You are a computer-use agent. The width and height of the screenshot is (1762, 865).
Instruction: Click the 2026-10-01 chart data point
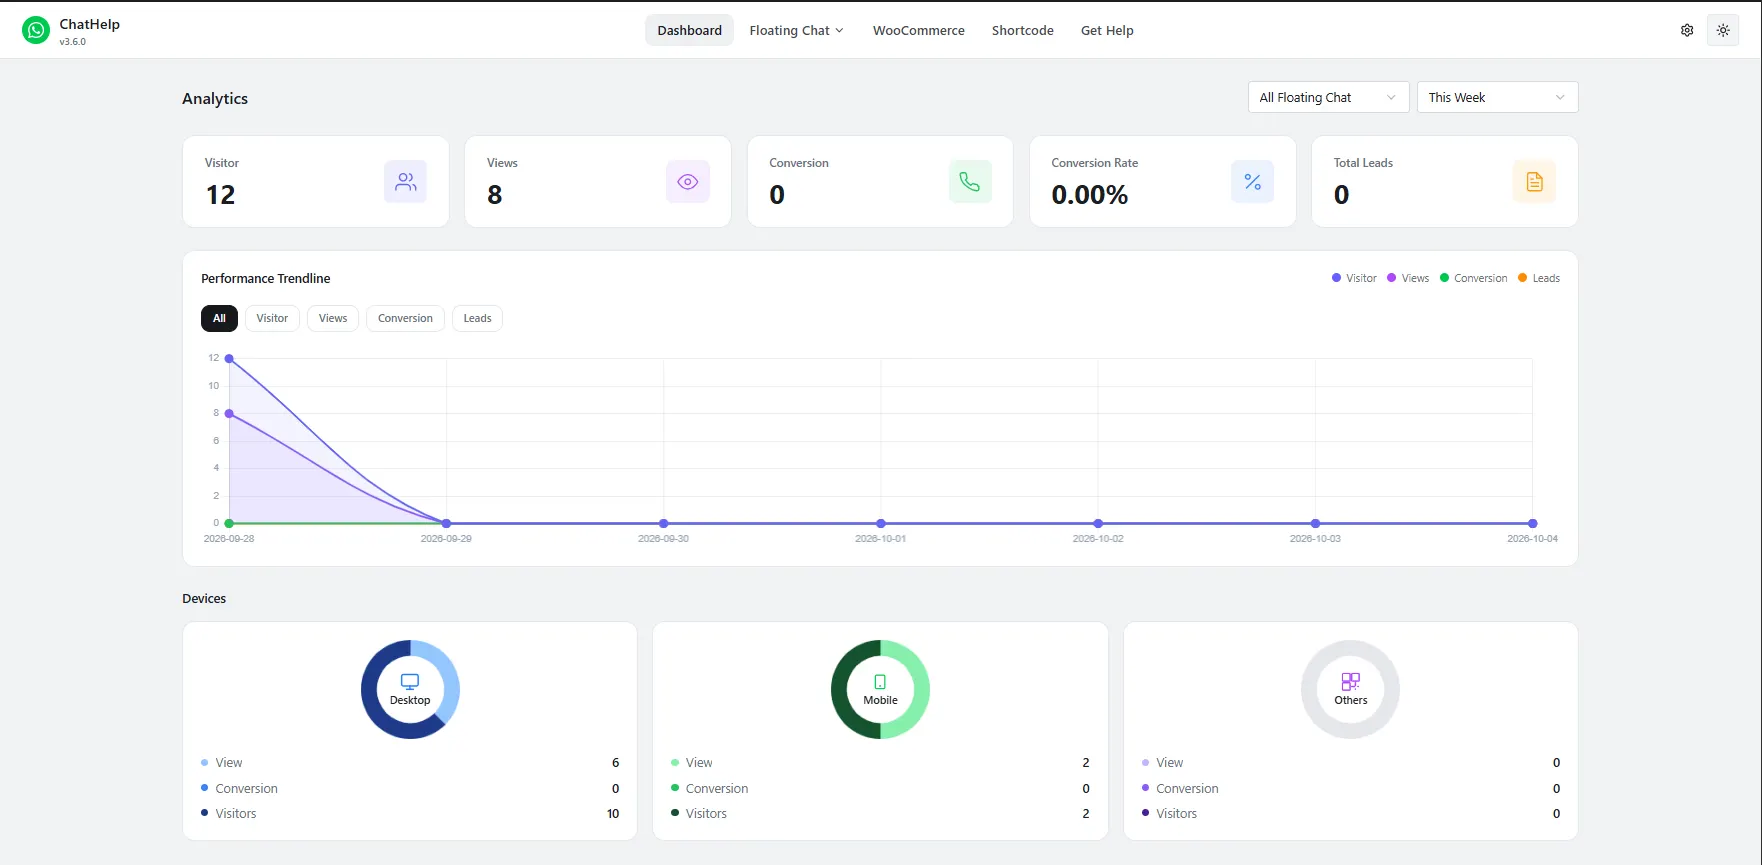pyautogui.click(x=881, y=523)
